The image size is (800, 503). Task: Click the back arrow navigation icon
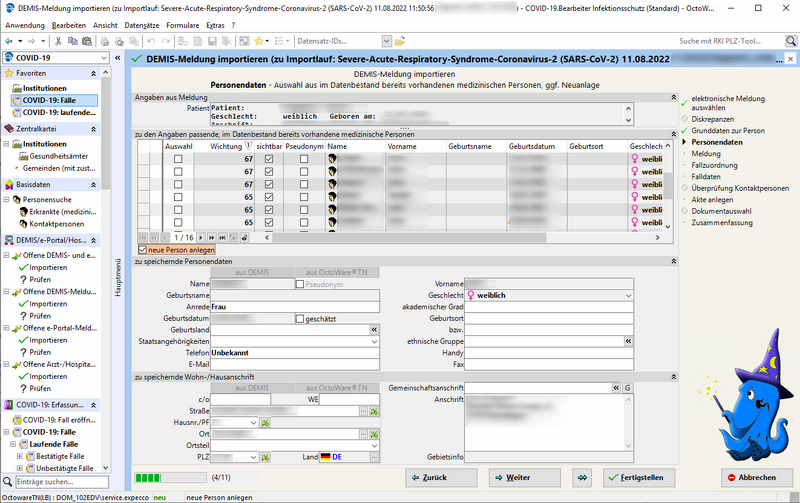[x=9, y=41]
